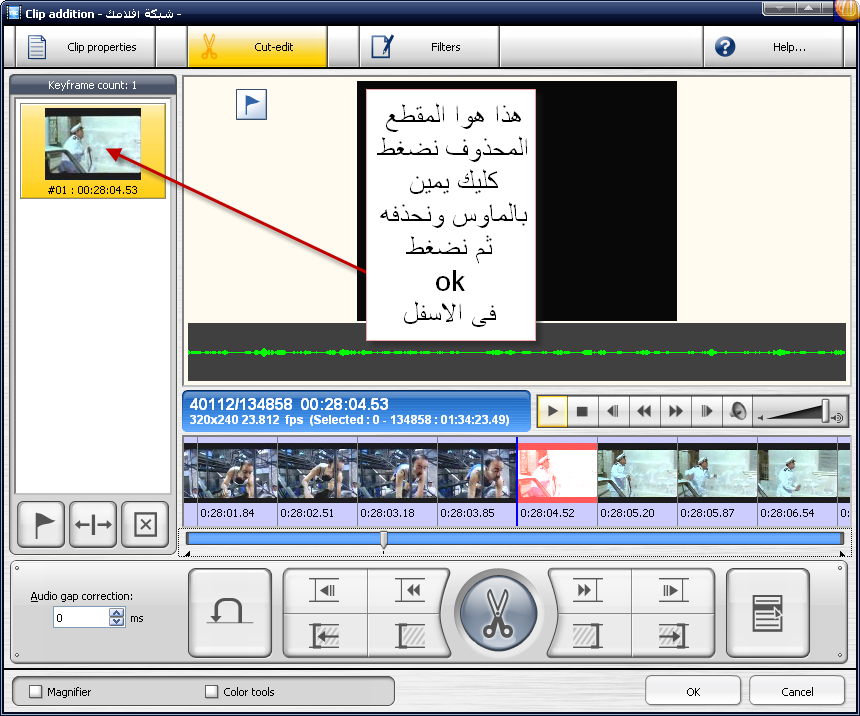
Task: Click the Audio gap correction input field
Action: 81,618
